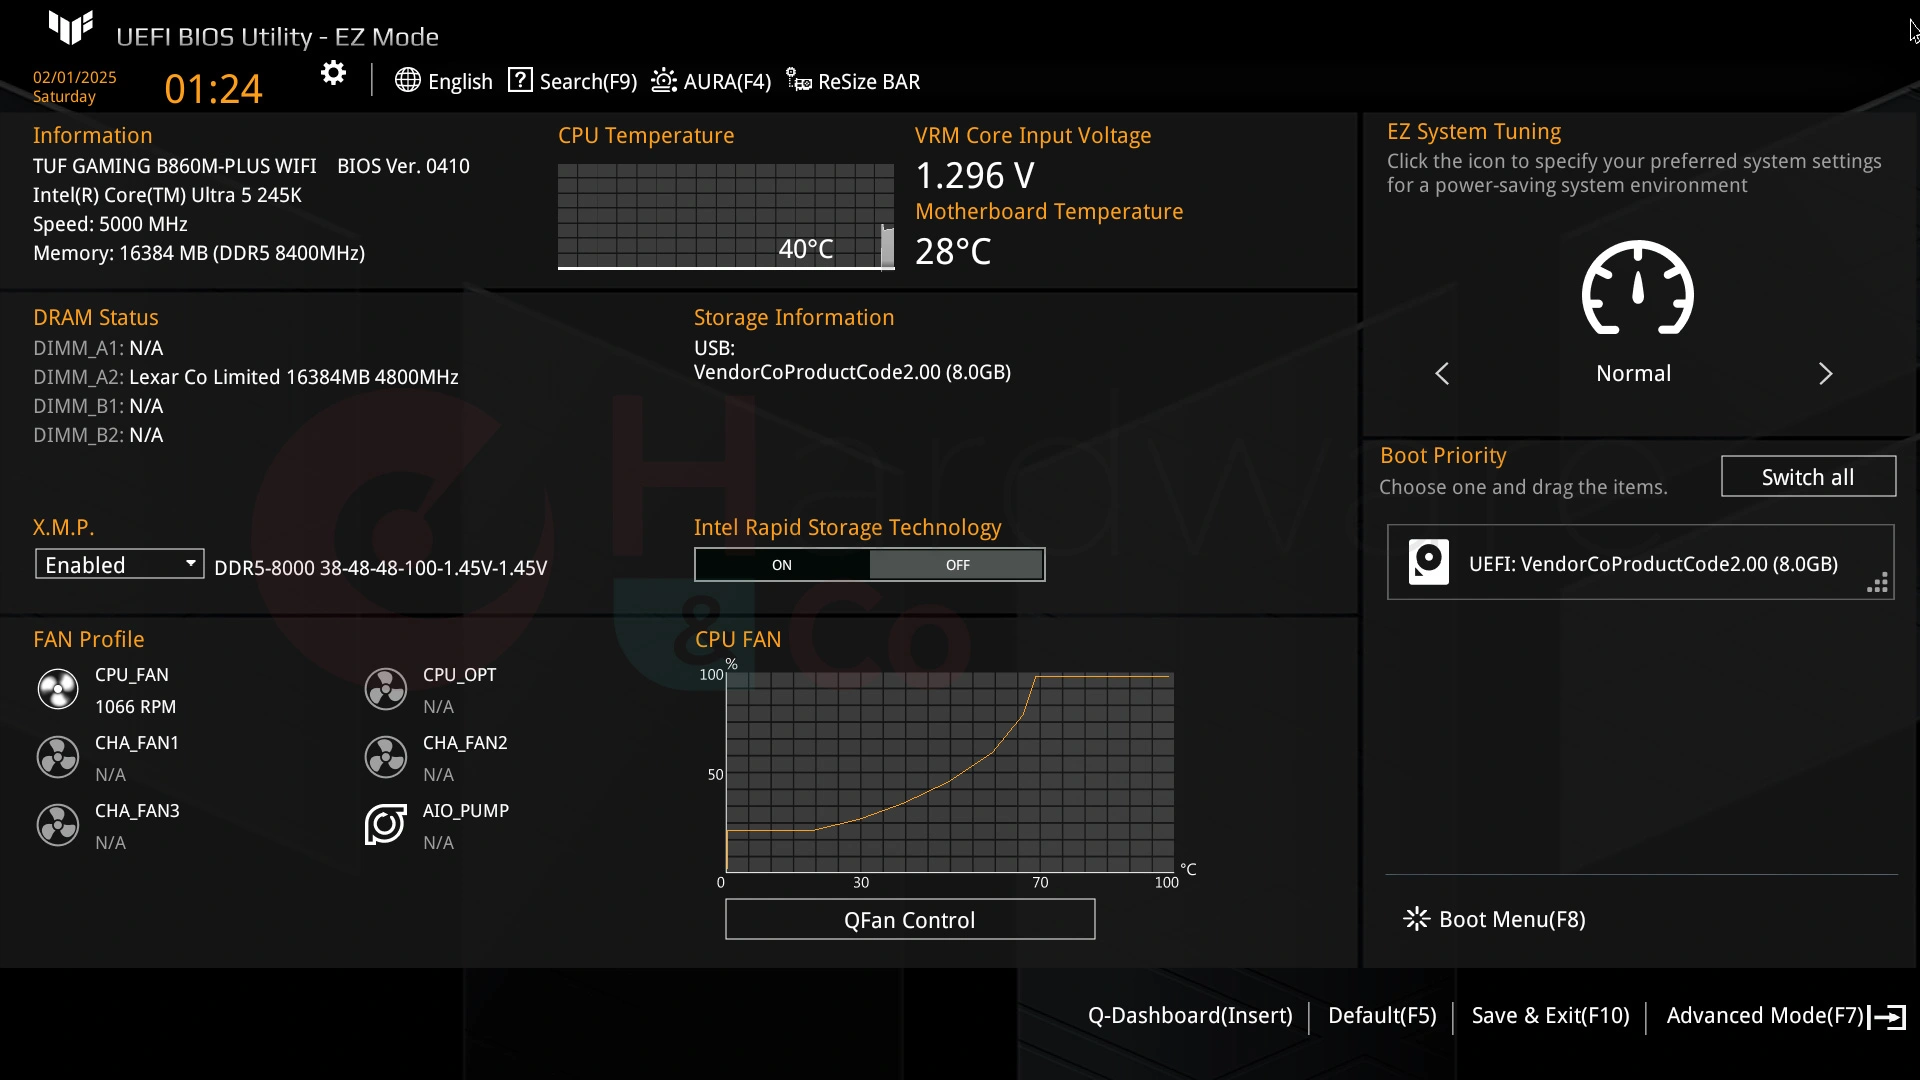Click the CHA_FAN3 fan icon

coord(58,825)
